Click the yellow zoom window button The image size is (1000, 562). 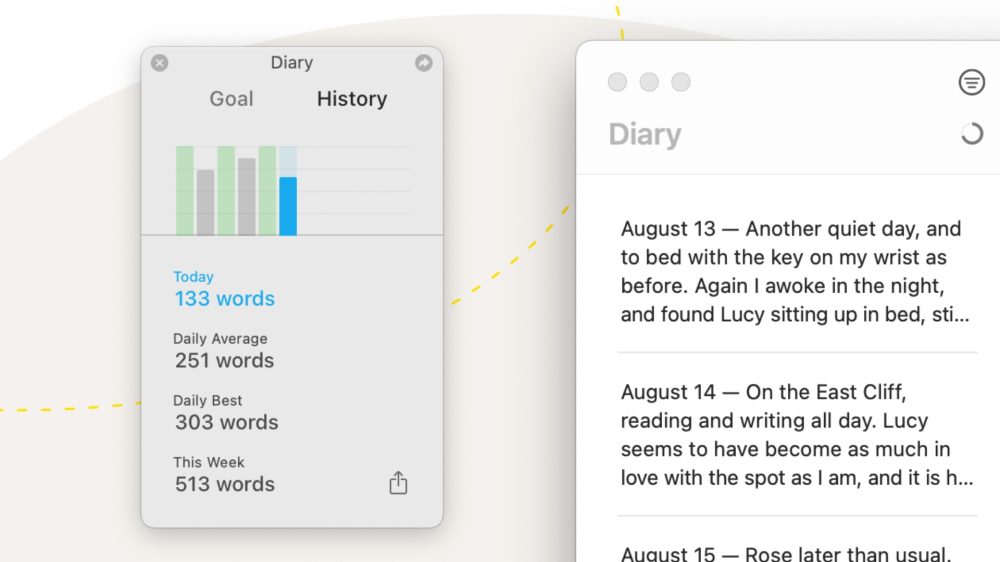click(681, 82)
